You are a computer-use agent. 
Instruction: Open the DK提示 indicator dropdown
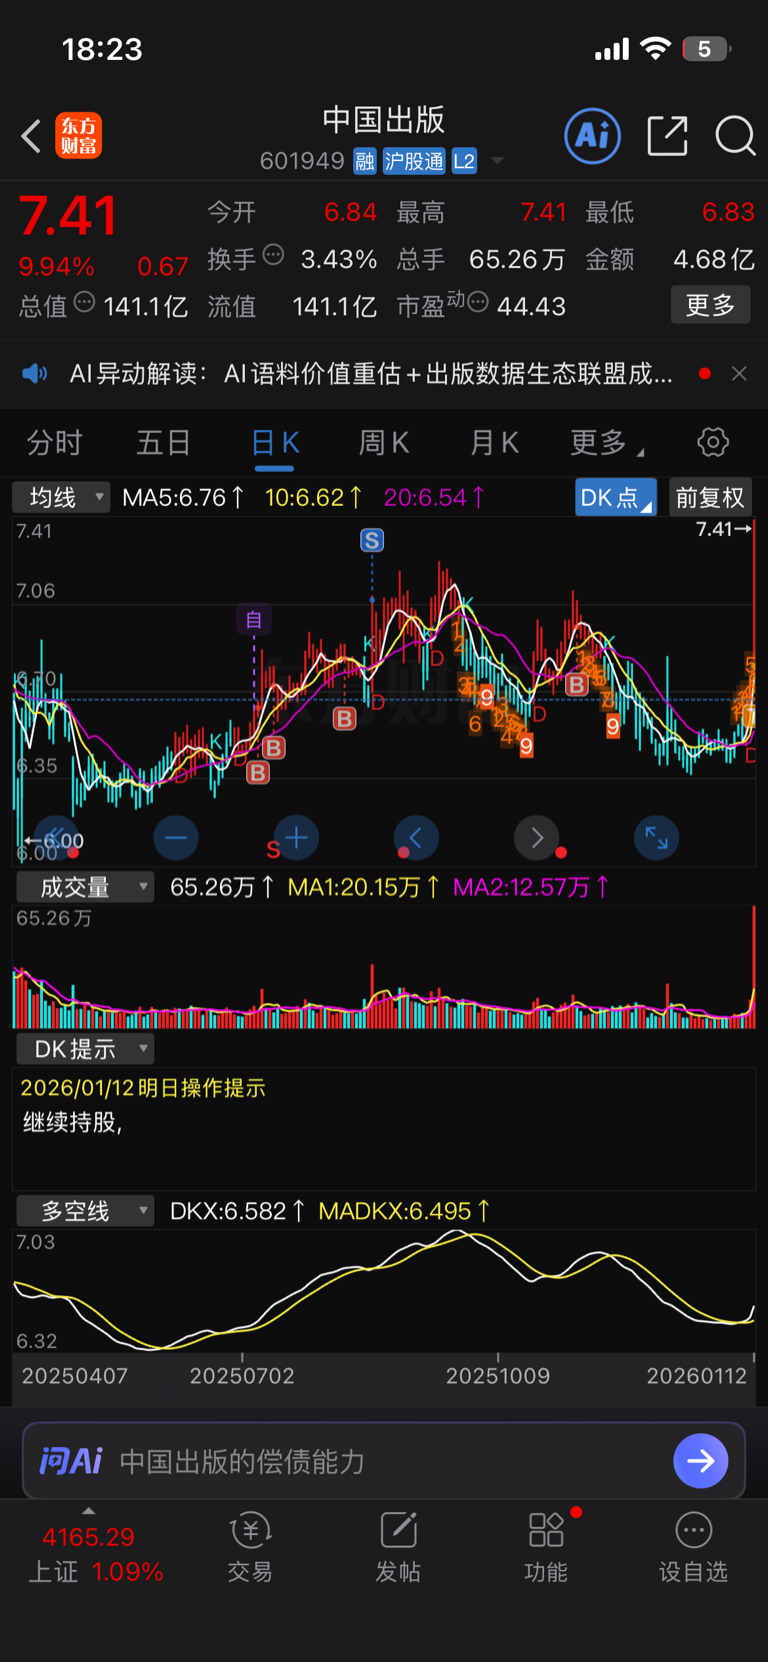(86, 1049)
